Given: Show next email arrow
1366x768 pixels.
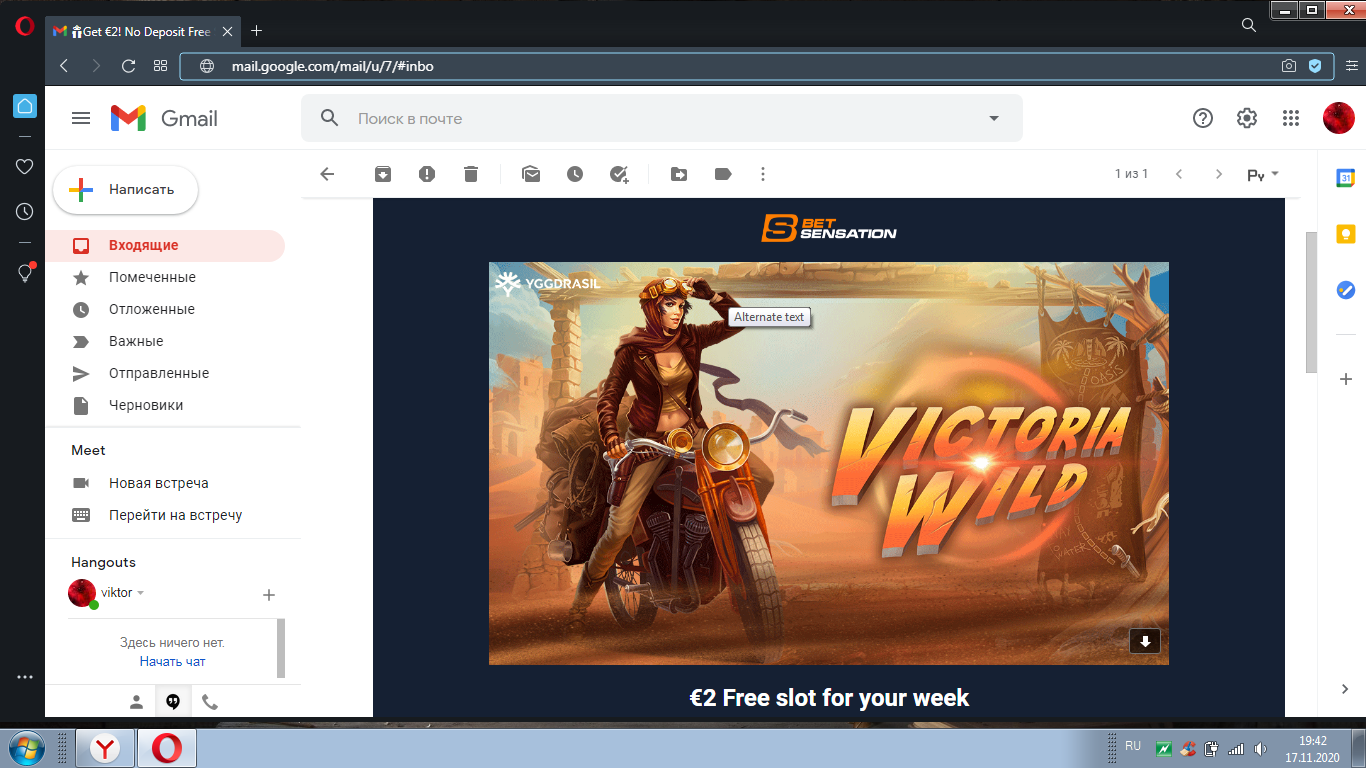Looking at the screenshot, I should [1218, 174].
